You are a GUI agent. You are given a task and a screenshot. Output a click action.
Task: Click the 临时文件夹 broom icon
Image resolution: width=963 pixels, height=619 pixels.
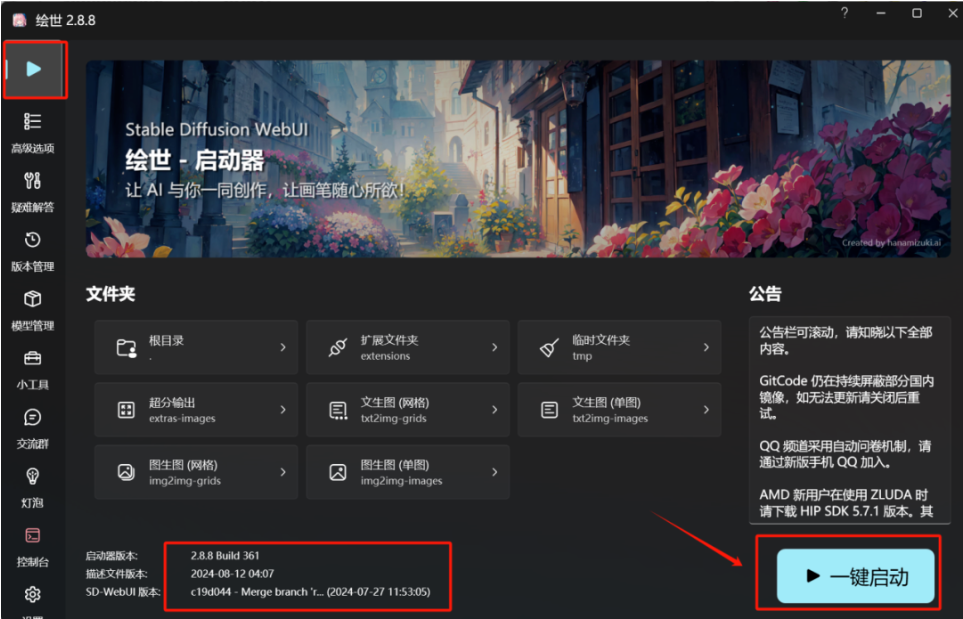click(549, 348)
